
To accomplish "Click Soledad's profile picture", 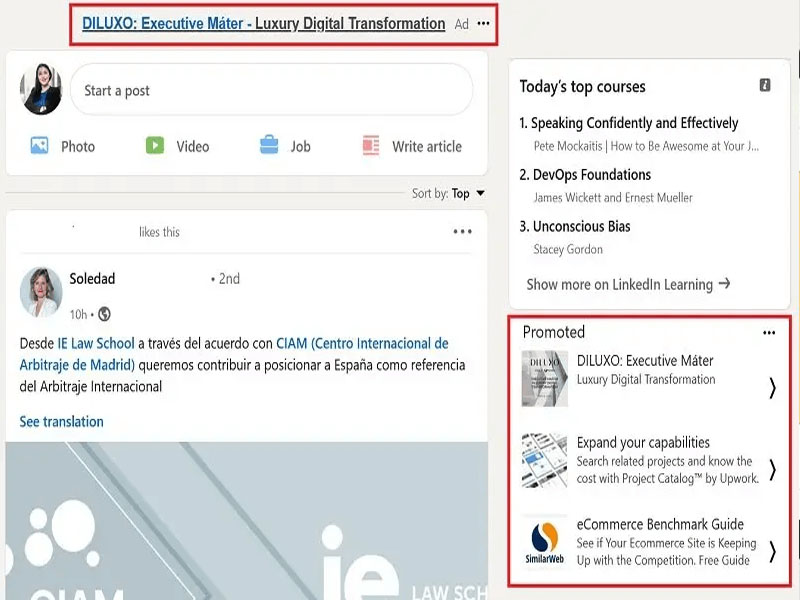I will [x=41, y=292].
